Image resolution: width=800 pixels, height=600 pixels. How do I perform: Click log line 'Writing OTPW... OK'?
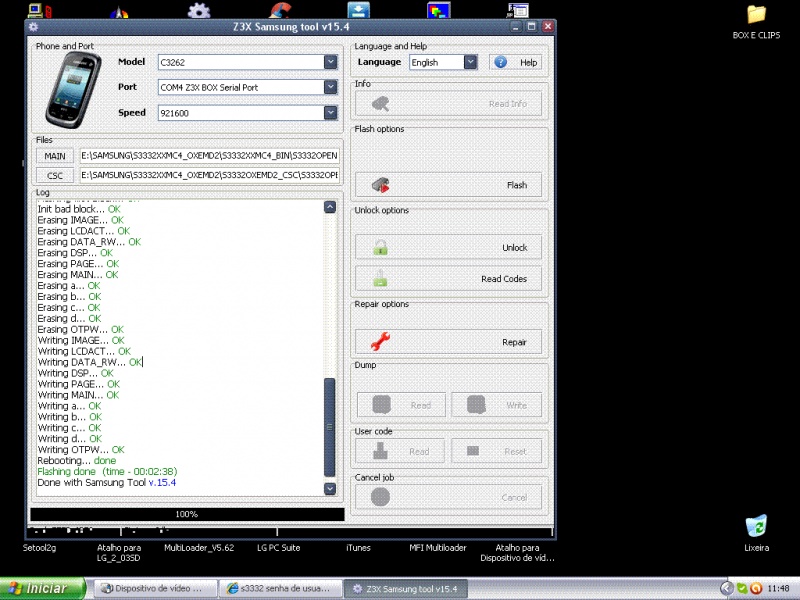coord(81,449)
